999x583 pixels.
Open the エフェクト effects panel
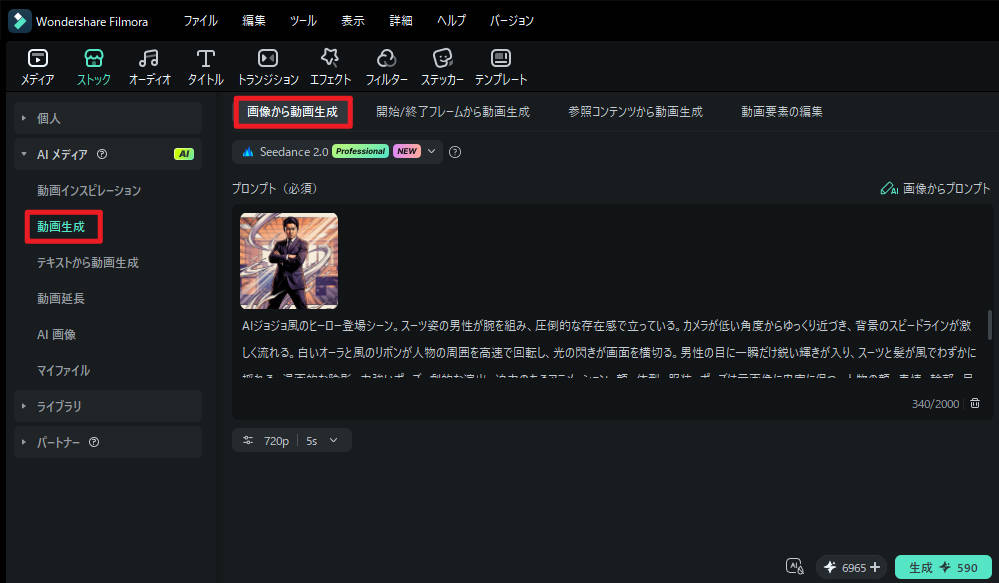point(330,67)
